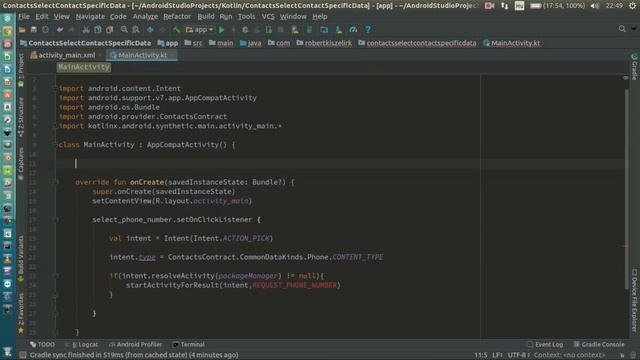640x360 pixels.
Task: Click REQUEST_PHONE_NUMBER in the code
Action: click(x=295, y=285)
